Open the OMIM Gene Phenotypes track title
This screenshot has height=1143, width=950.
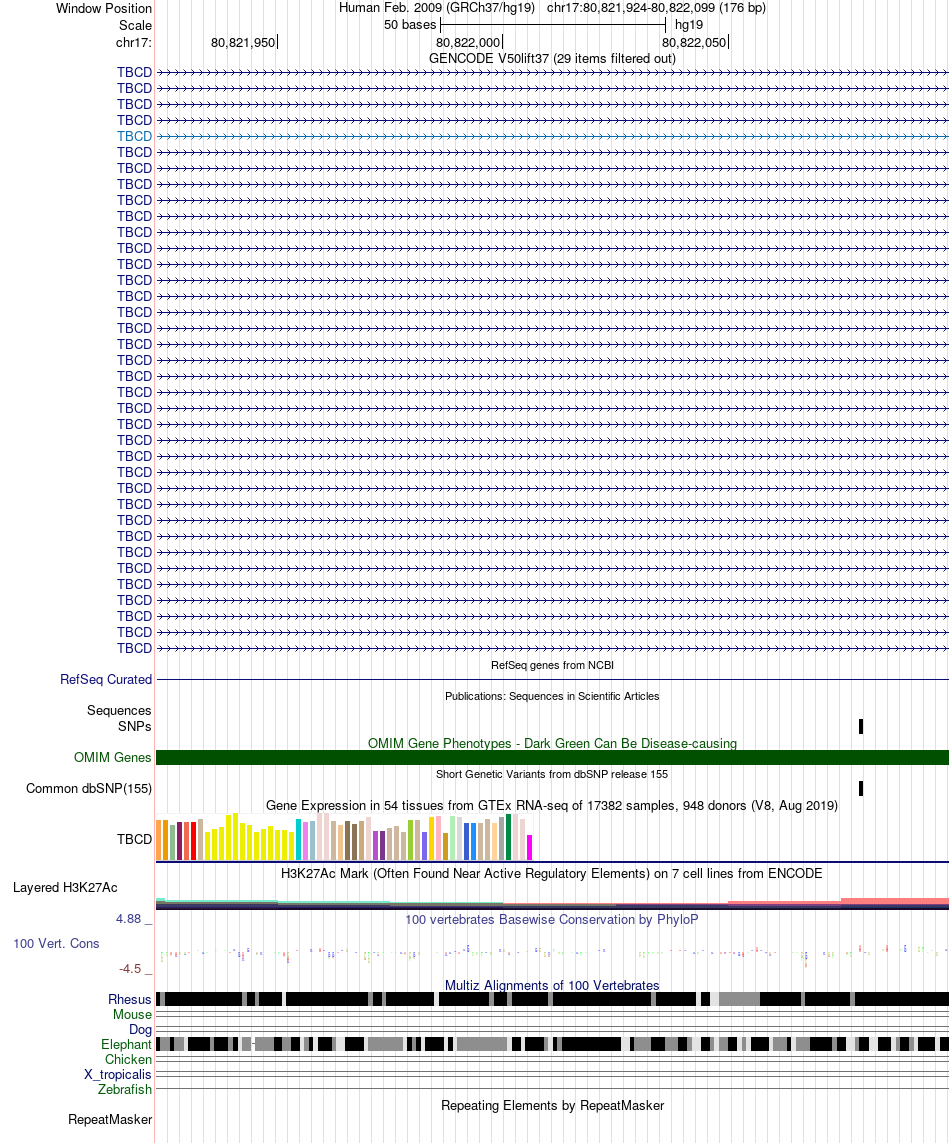pos(552,744)
